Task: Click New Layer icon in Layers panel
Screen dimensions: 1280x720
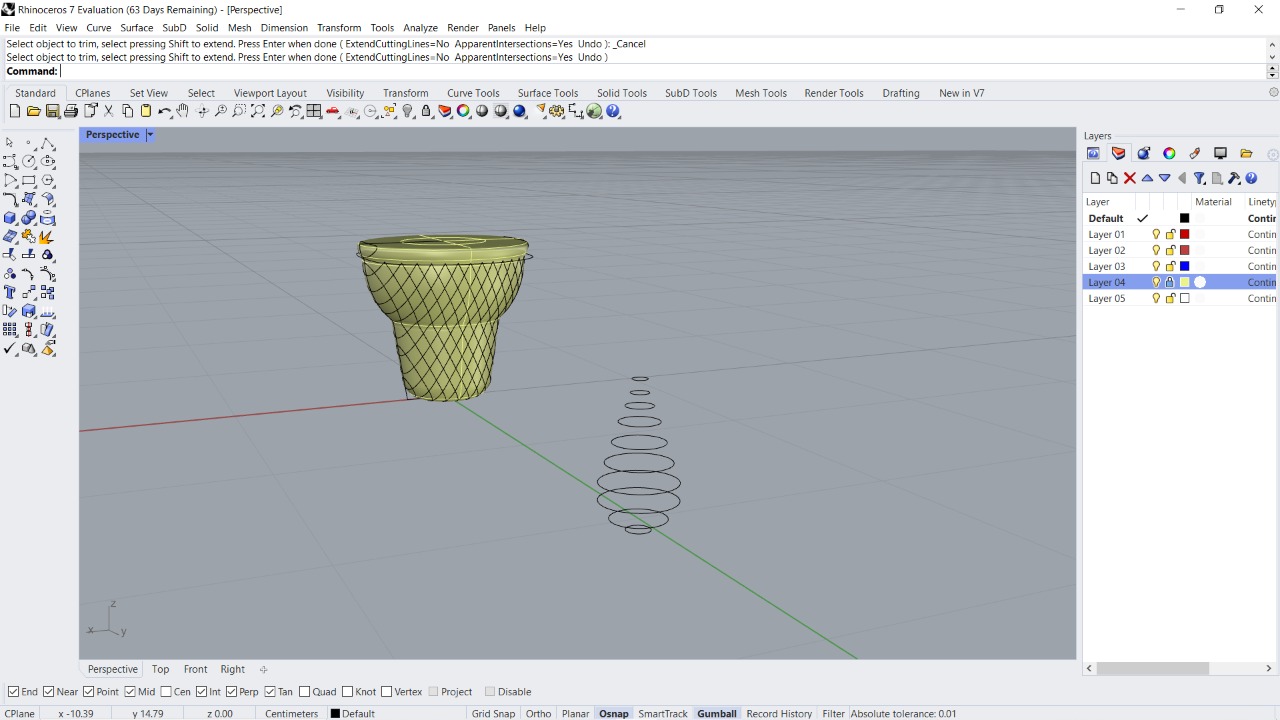Action: [x=1095, y=178]
